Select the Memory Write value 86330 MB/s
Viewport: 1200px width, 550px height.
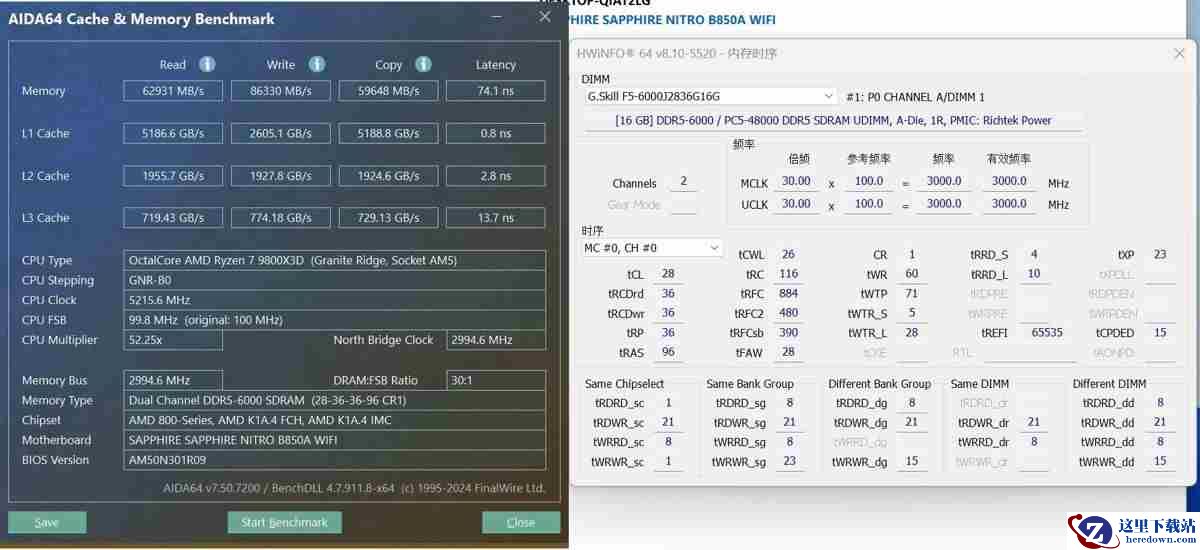point(280,91)
